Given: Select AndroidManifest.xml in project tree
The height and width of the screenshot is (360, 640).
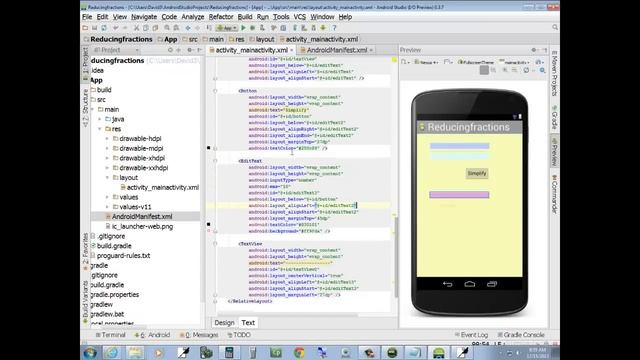Looking at the screenshot, I should pos(142,216).
